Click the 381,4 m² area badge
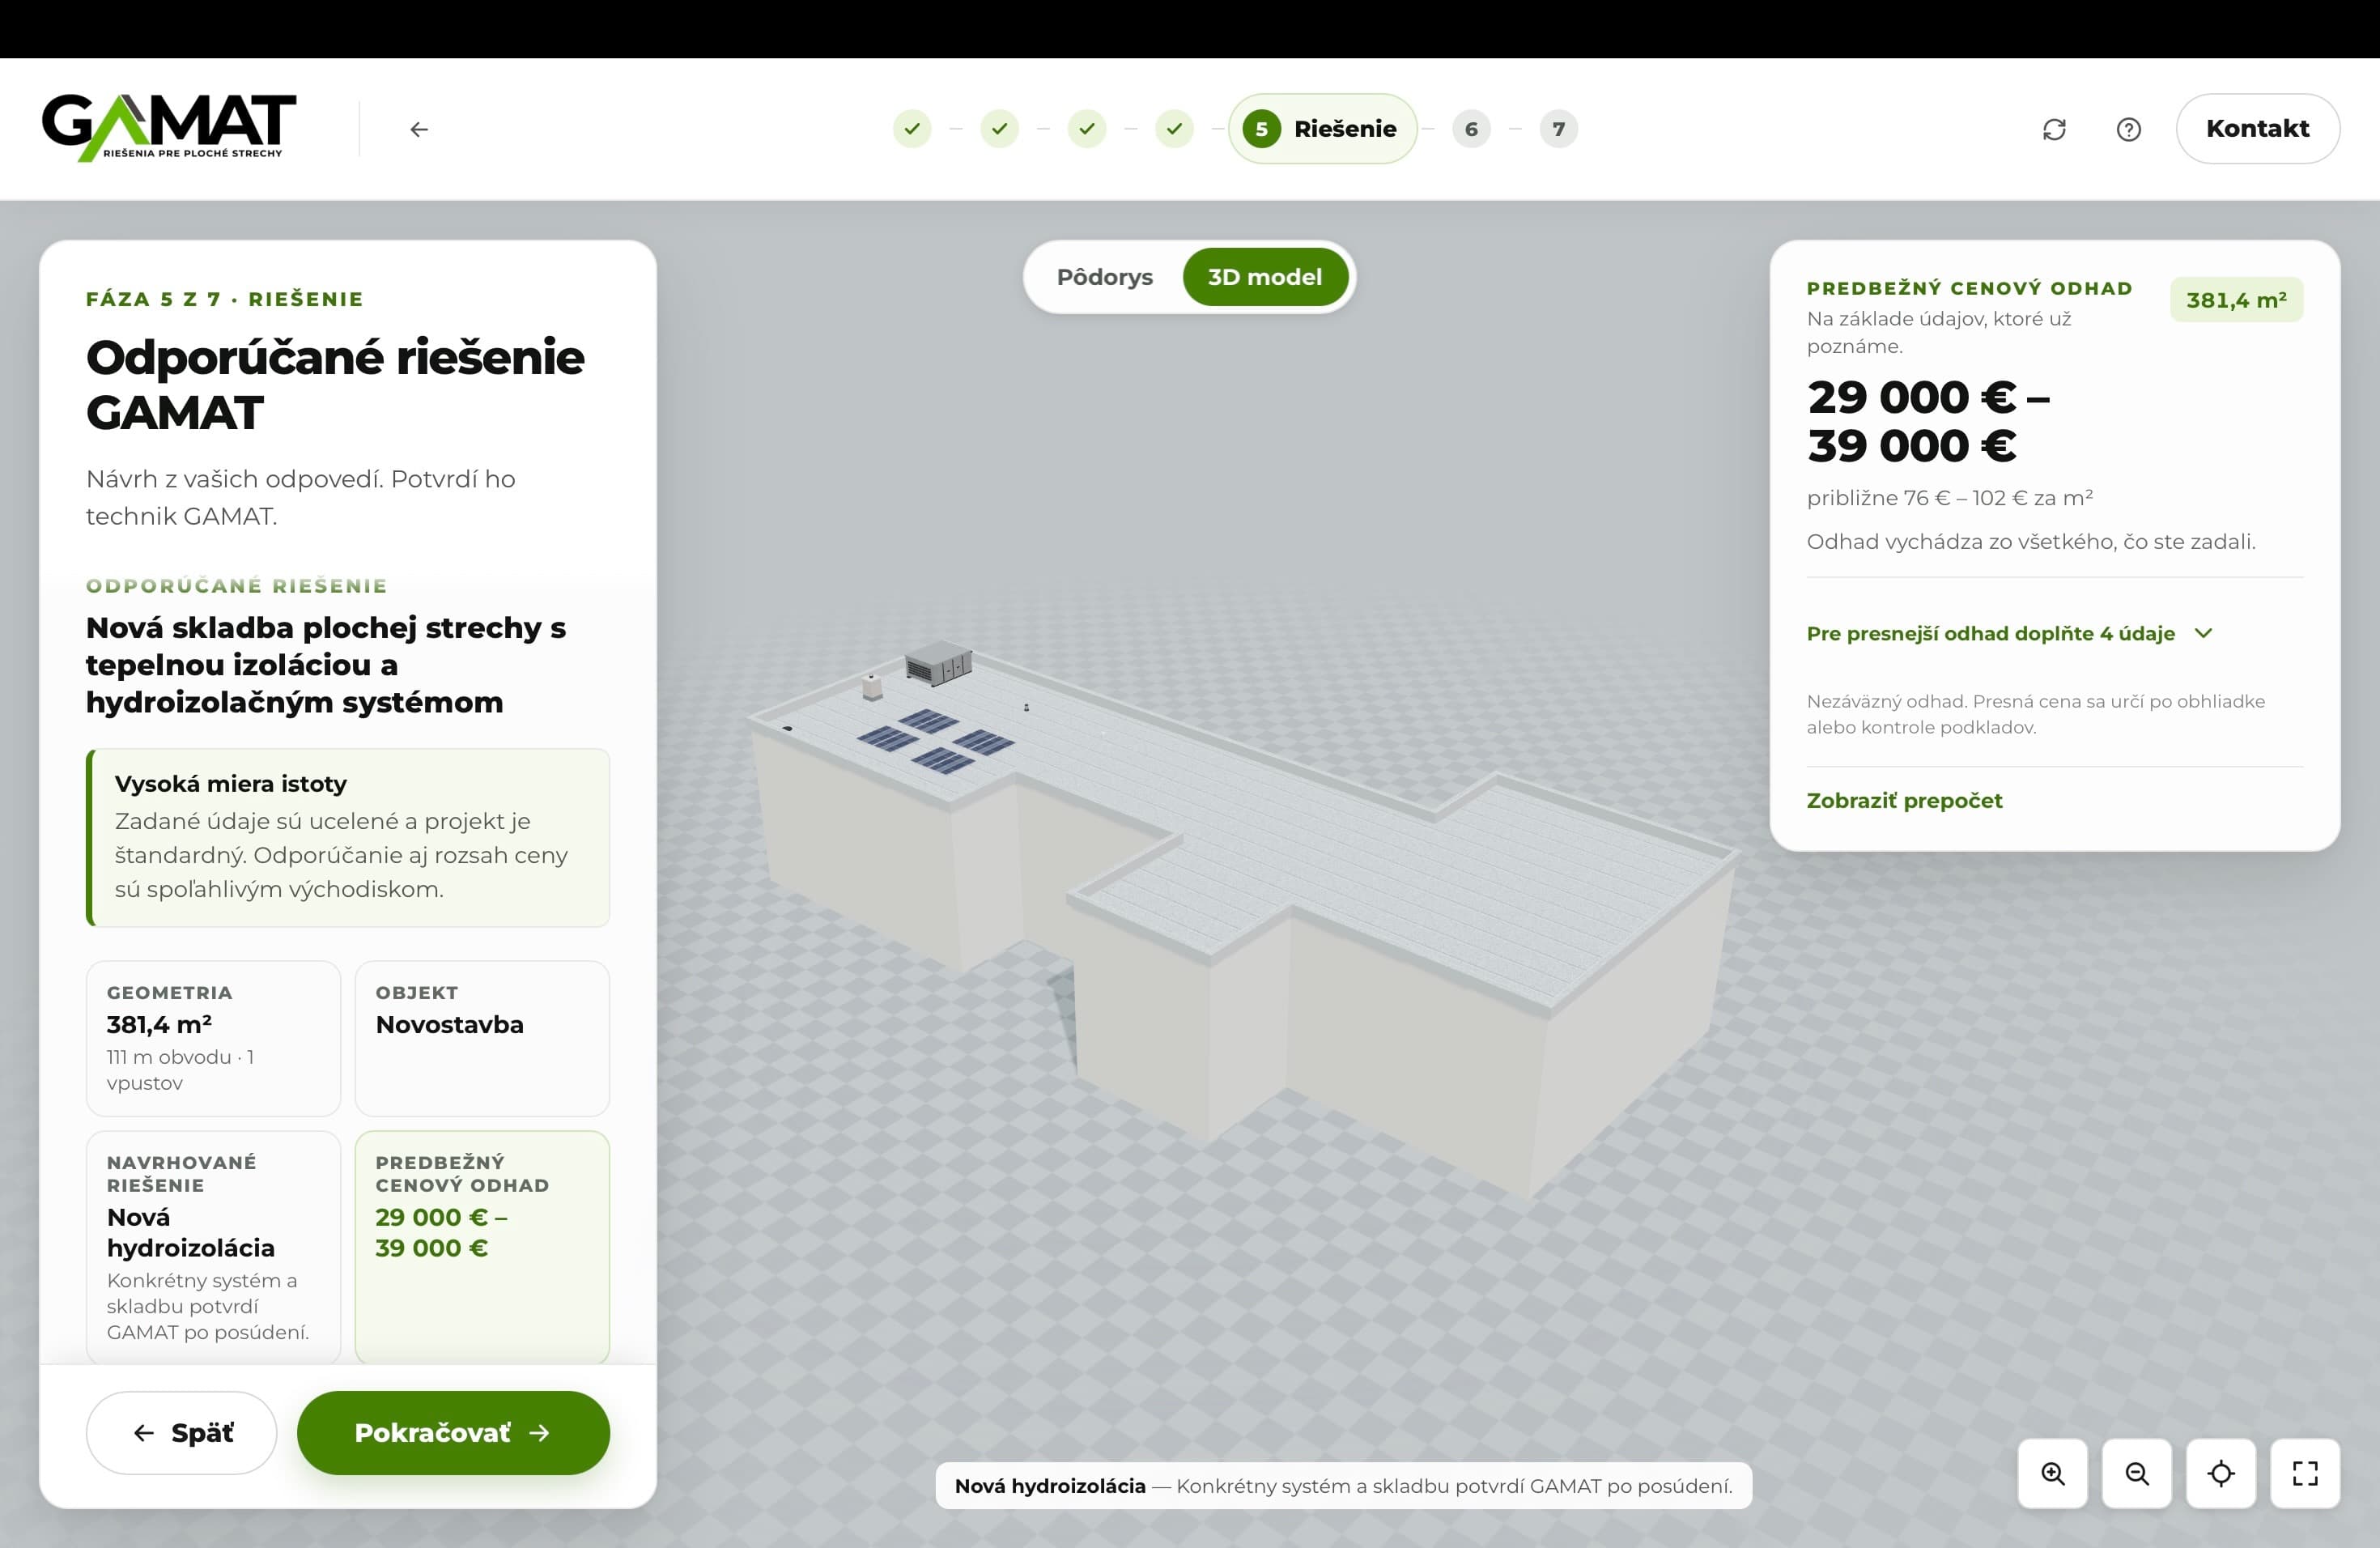The width and height of the screenshot is (2380, 1548). [2236, 300]
